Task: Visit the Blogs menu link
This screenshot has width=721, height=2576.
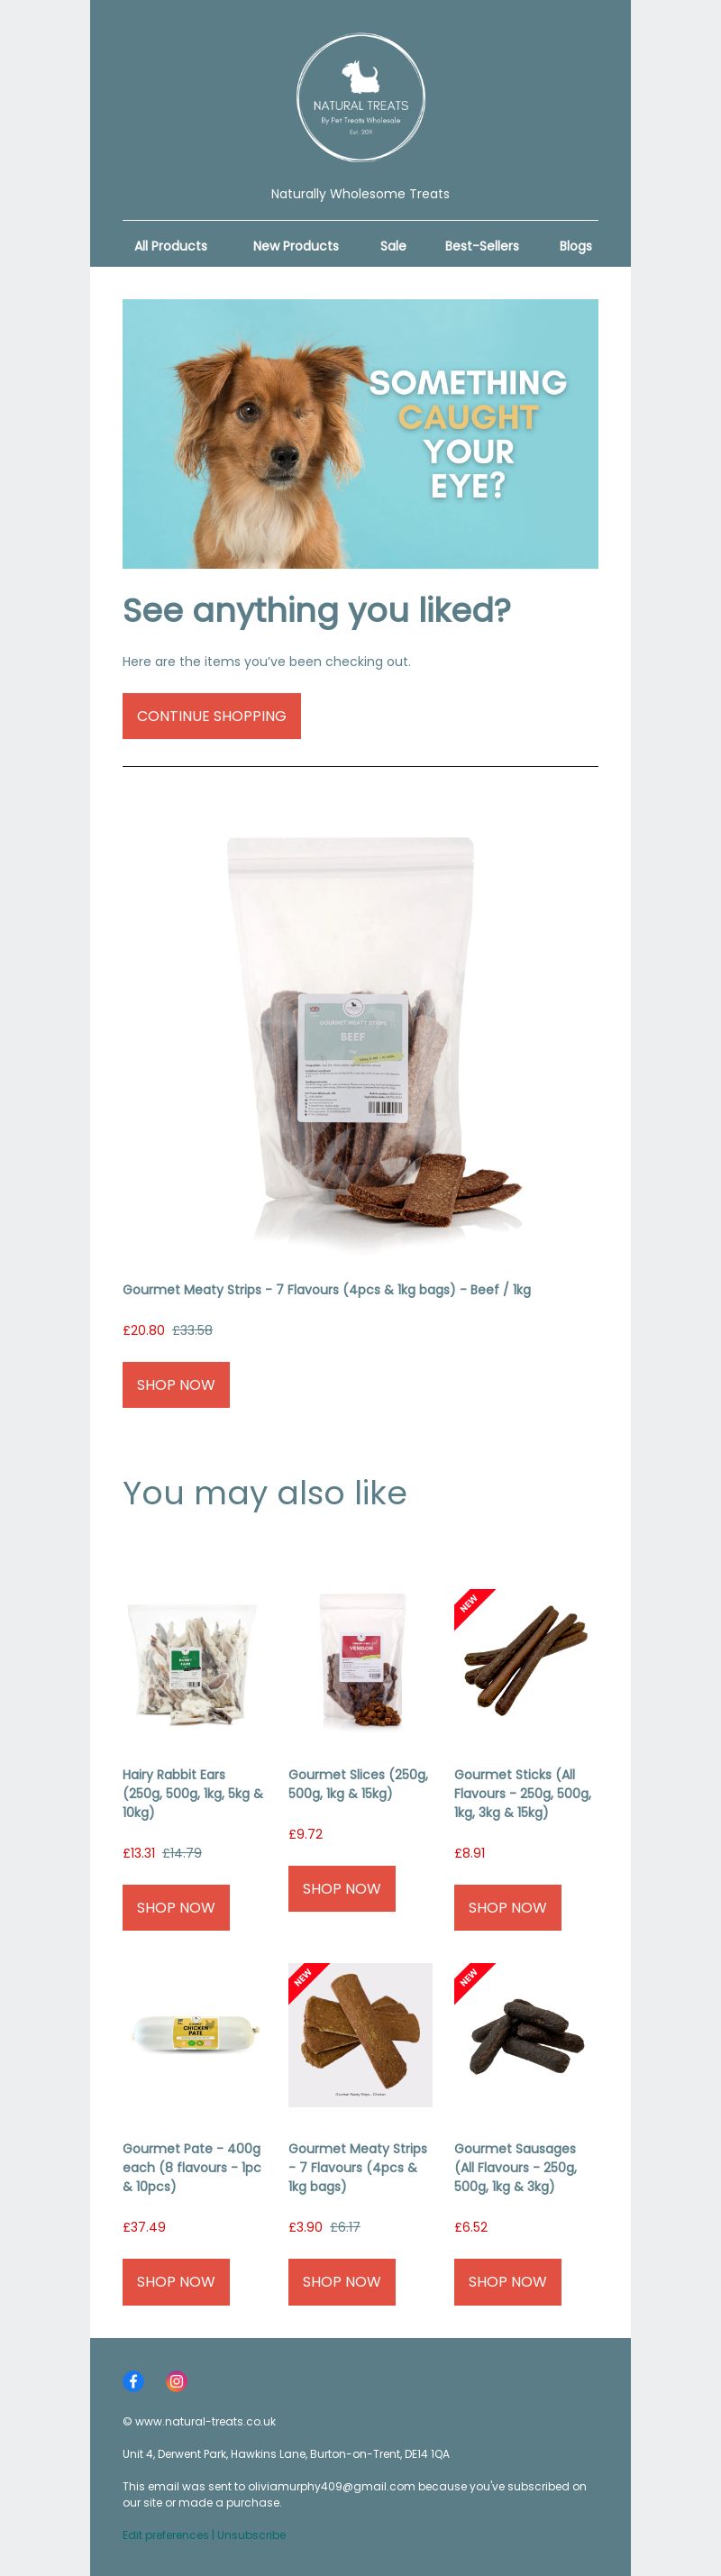Action: click(576, 246)
